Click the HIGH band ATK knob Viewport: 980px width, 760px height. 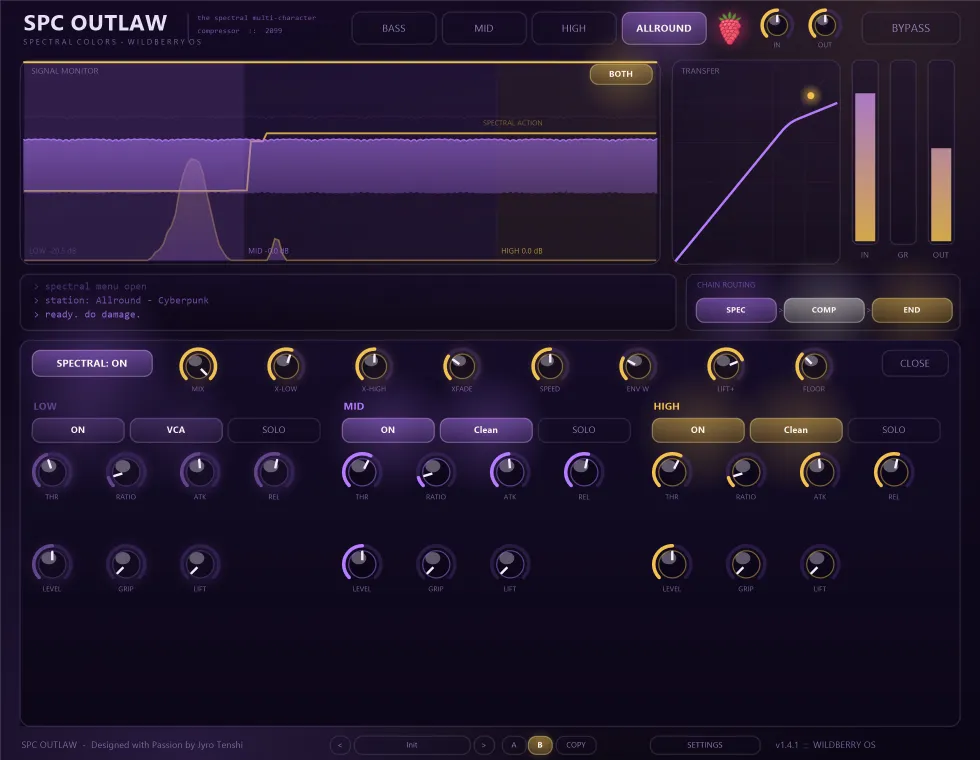819,471
